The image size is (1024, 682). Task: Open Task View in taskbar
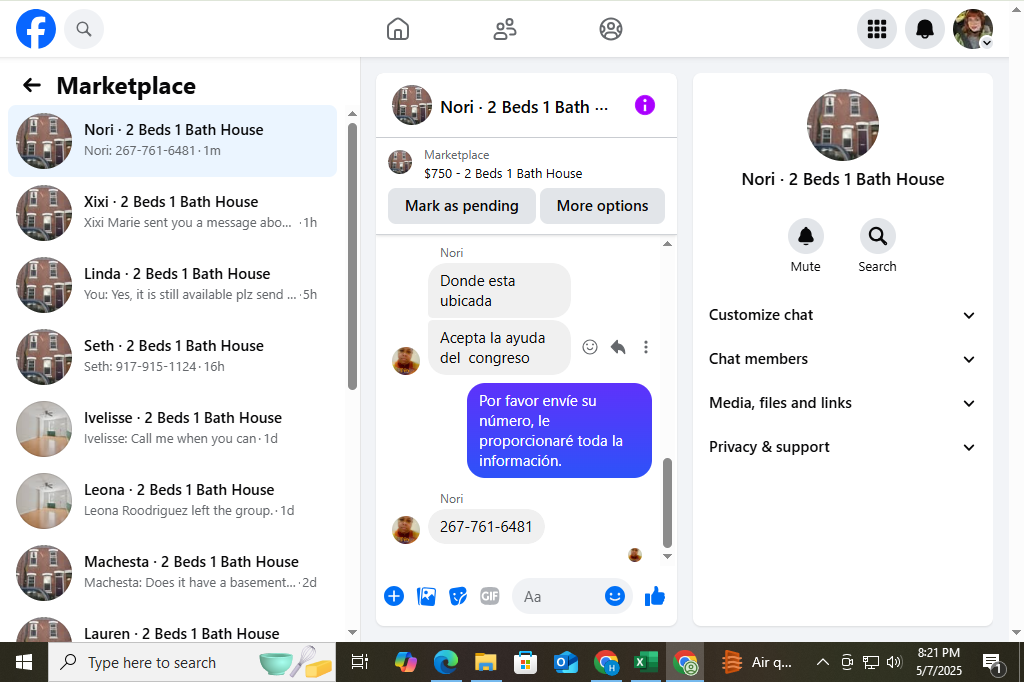click(x=360, y=662)
